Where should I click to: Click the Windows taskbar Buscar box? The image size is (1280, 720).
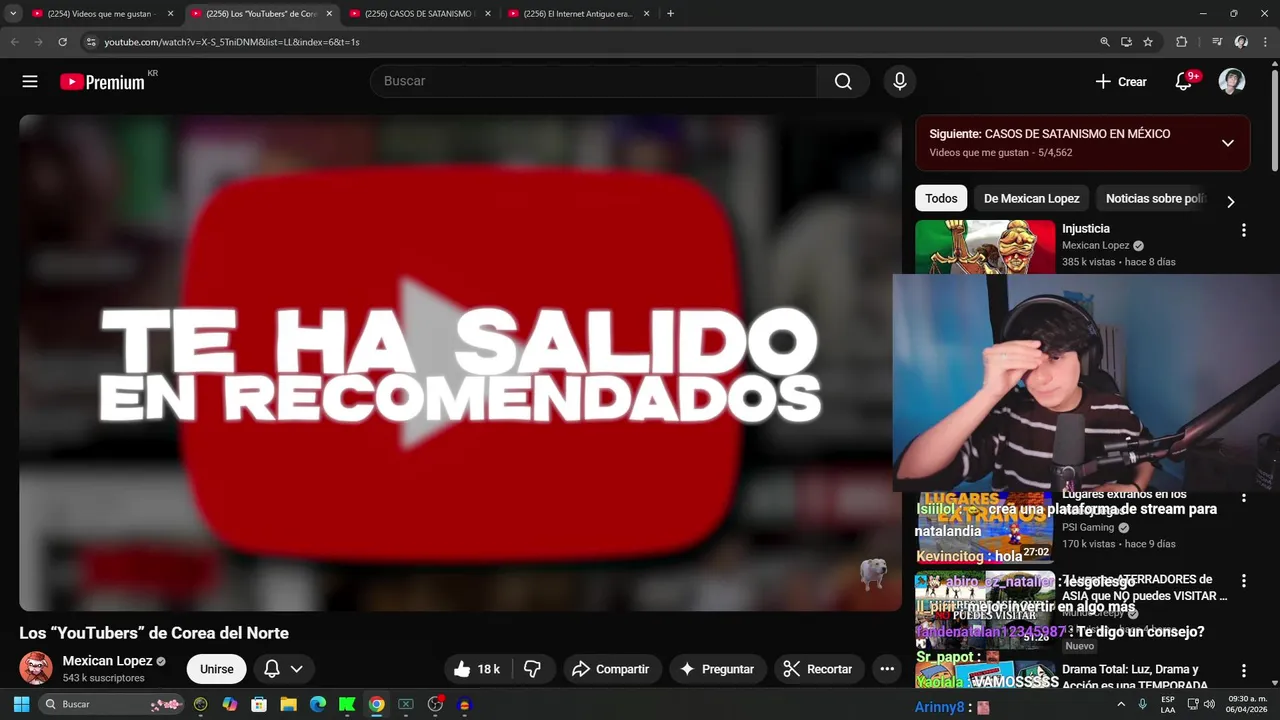[x=113, y=704]
